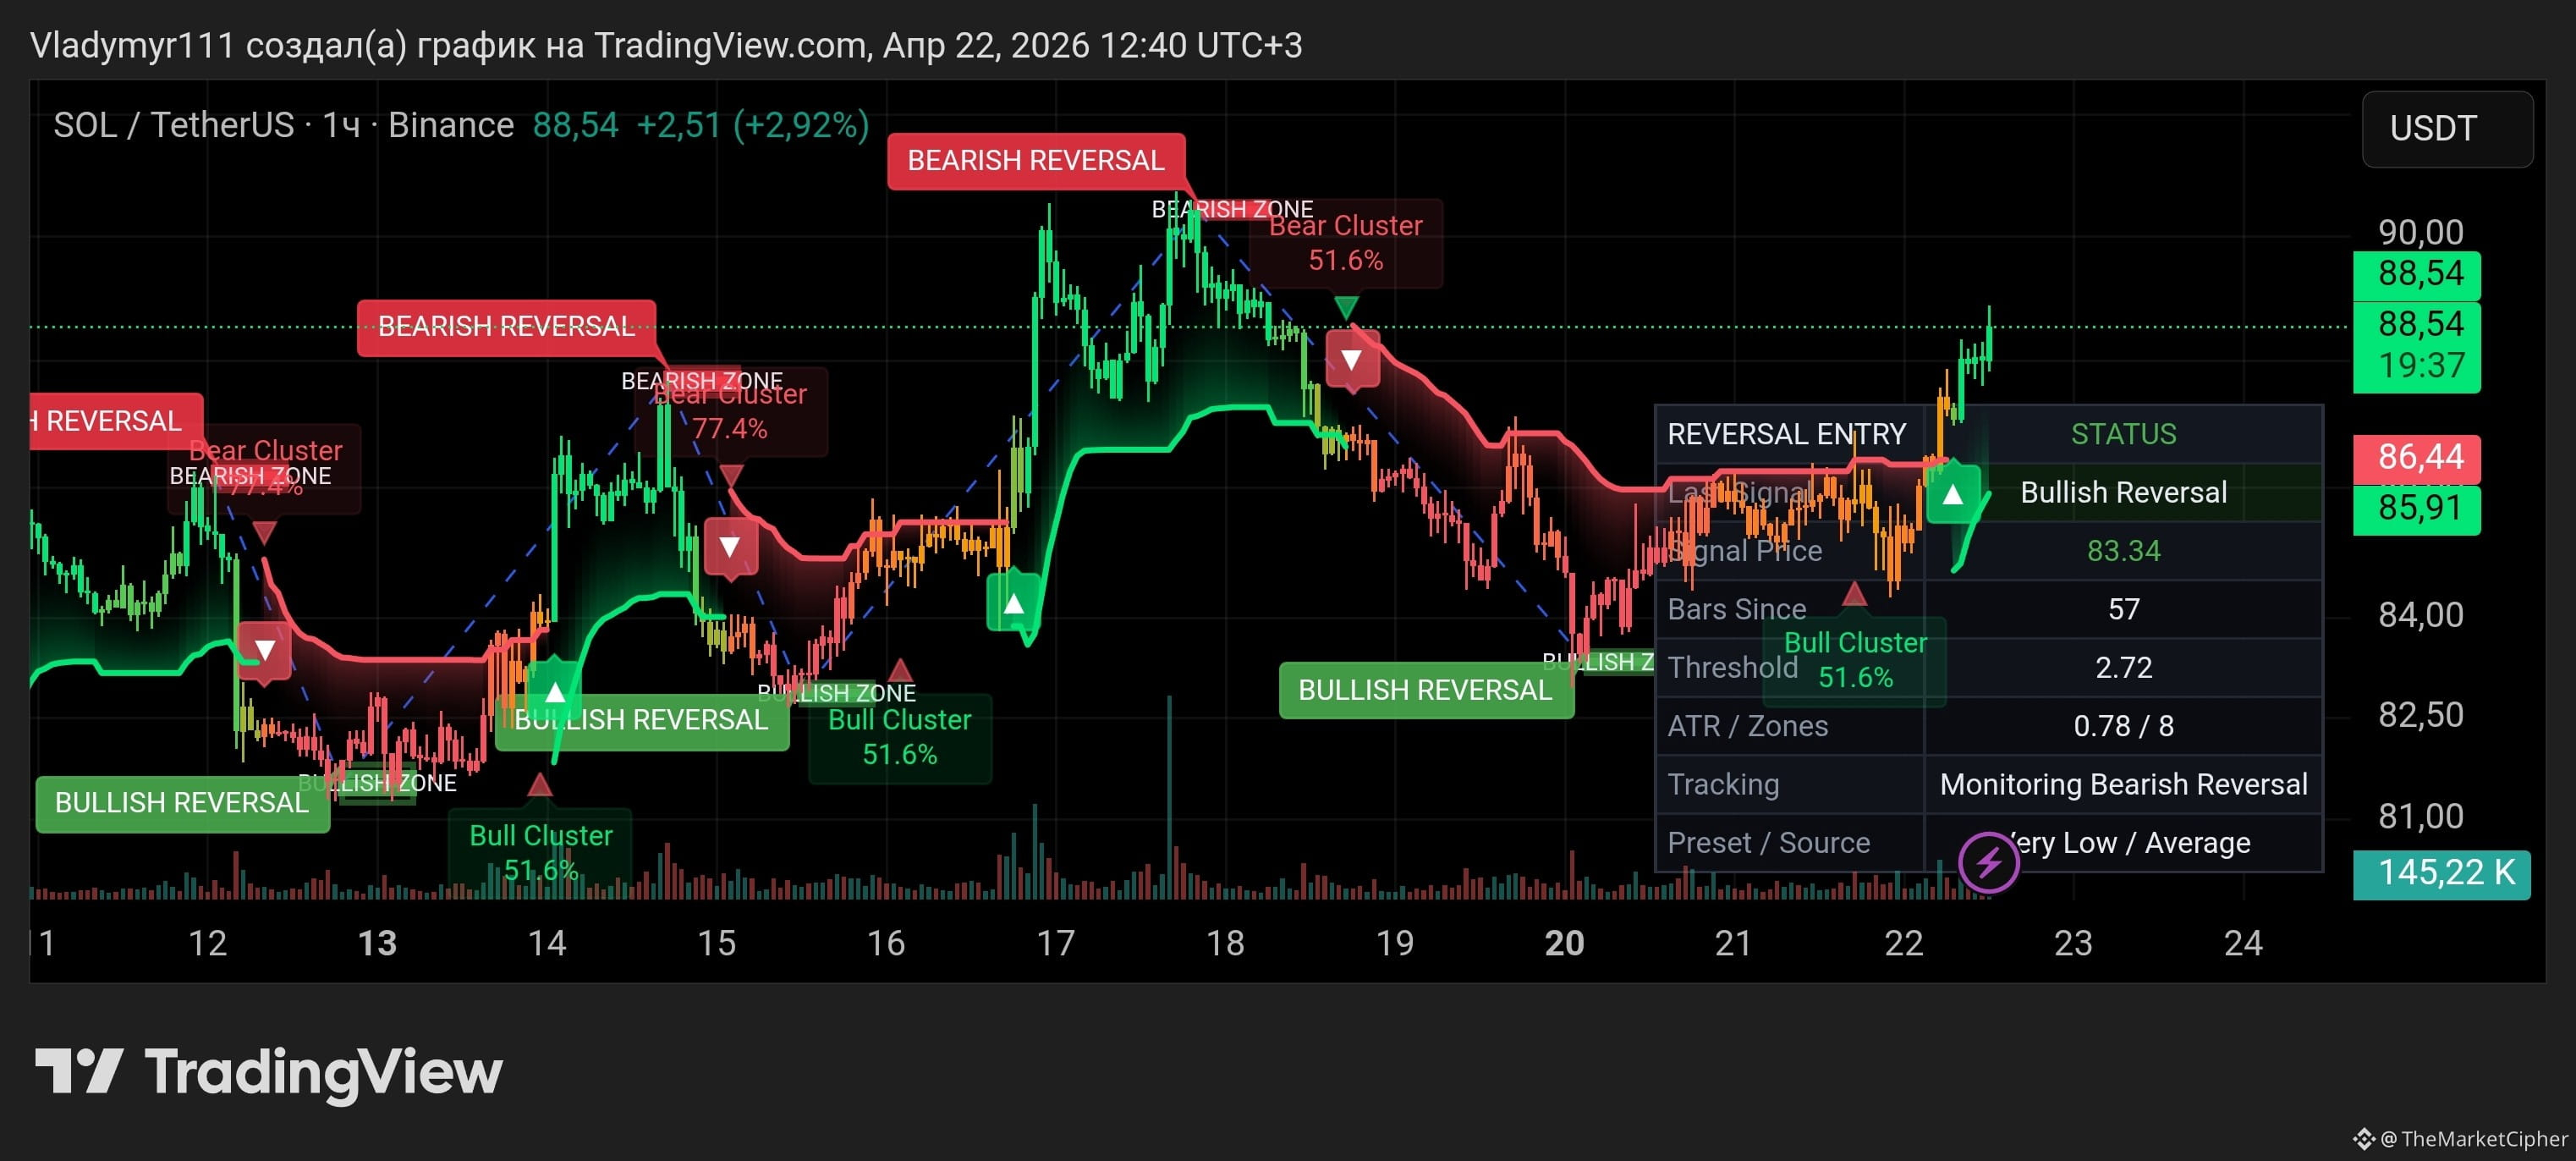This screenshot has width=2576, height=1161.
Task: Click the 81,00 price scale tick
Action: pyautogui.click(x=2420, y=817)
